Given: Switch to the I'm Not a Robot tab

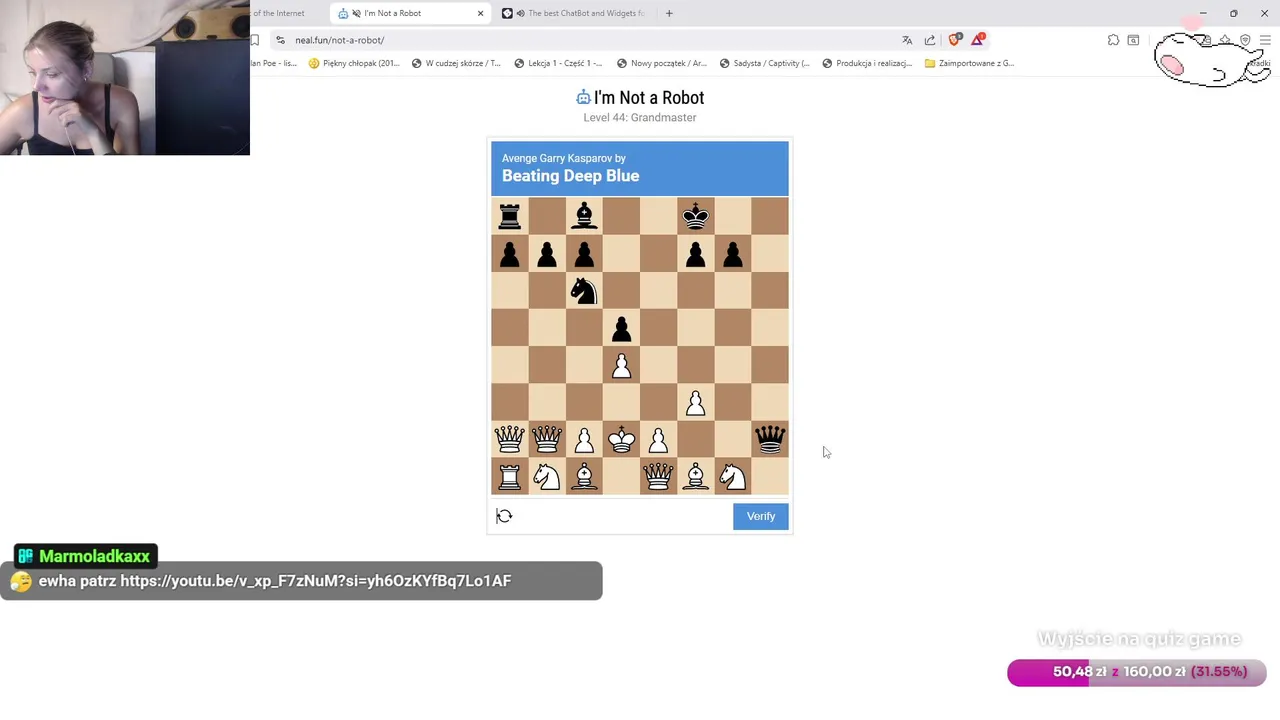Looking at the screenshot, I should coord(410,13).
